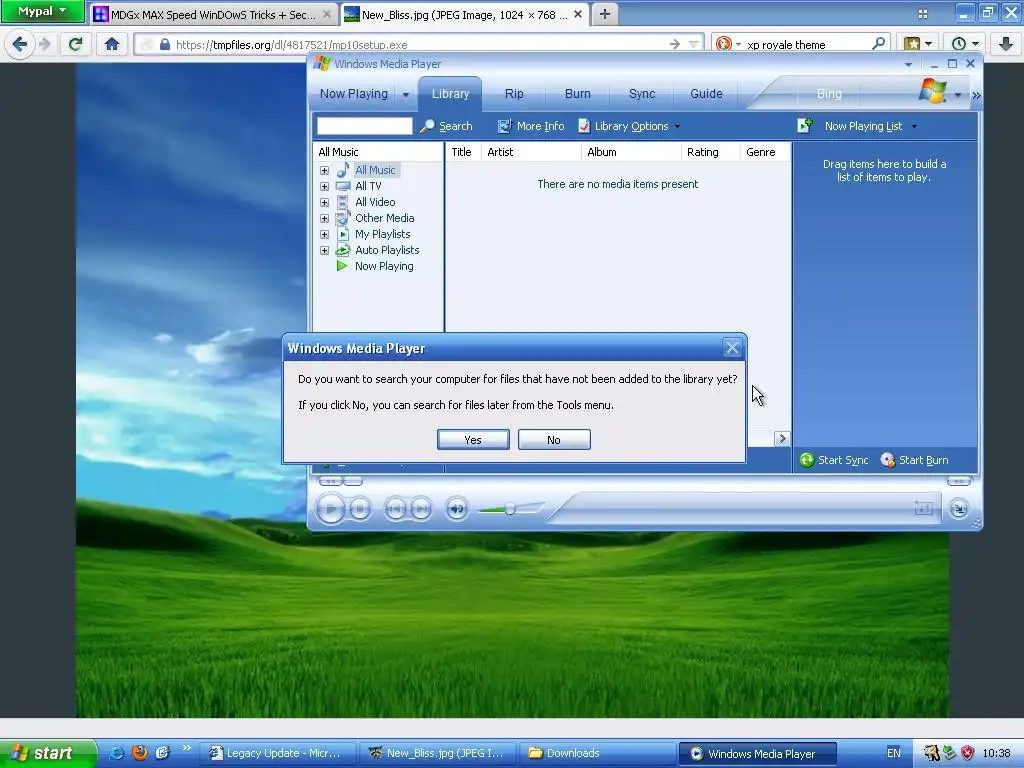The height and width of the screenshot is (768, 1024).
Task: Click the Search magnifier button
Action: (447, 126)
